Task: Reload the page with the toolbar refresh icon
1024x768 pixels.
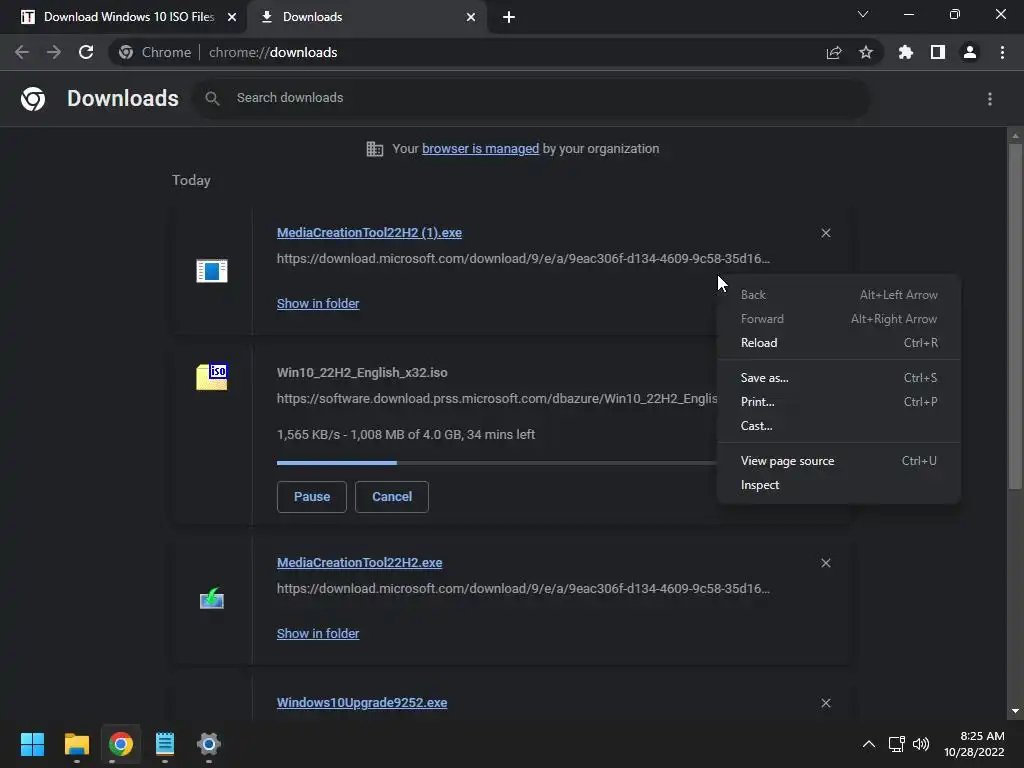Action: (x=86, y=52)
